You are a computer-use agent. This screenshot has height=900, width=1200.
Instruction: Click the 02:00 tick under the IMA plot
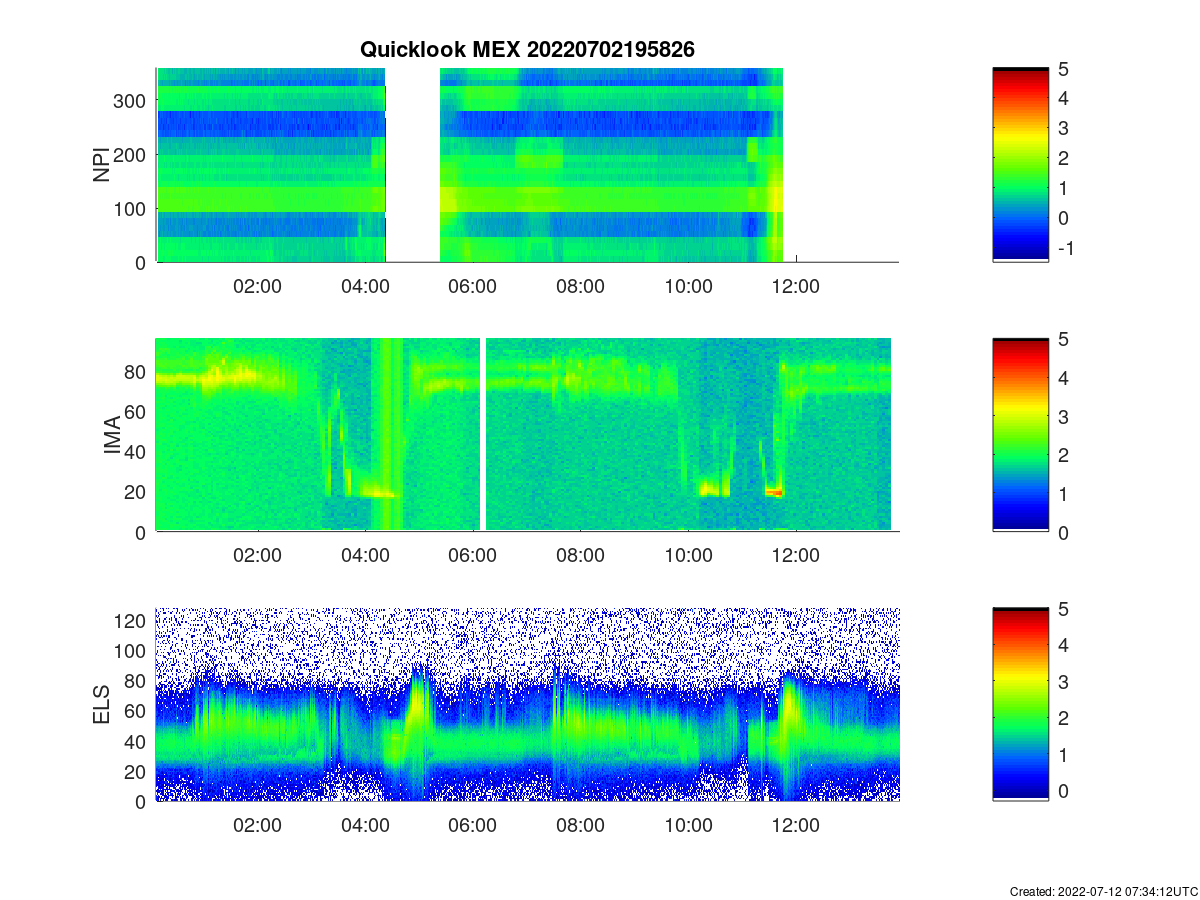[257, 556]
